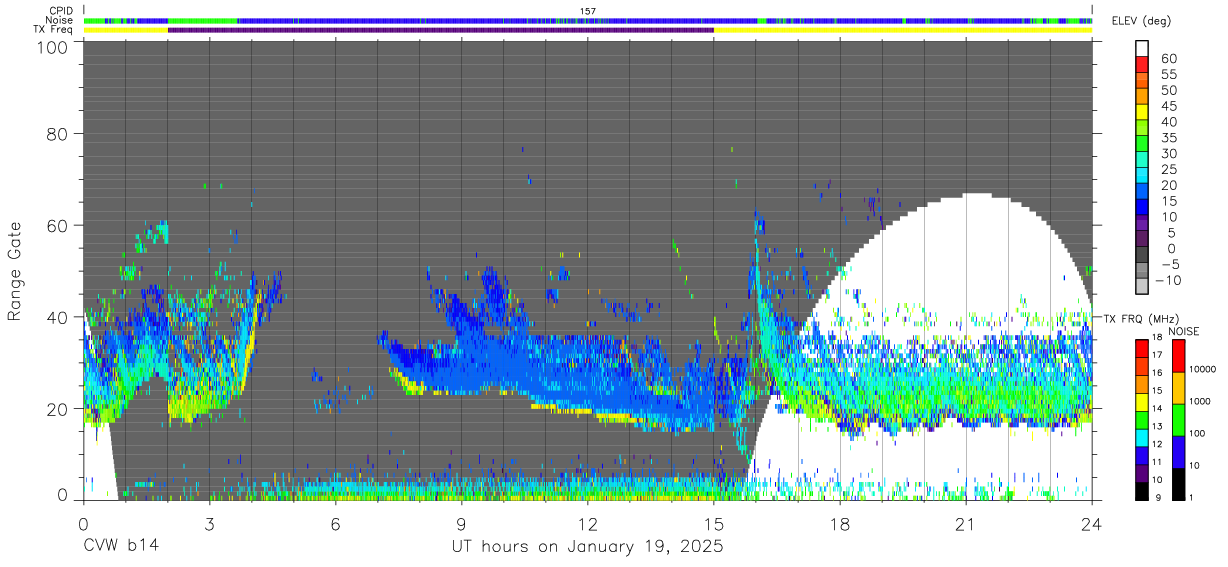This screenshot has width=1228, height=567.
Task: Click the UT hour tick label 21
Action: click(965, 523)
